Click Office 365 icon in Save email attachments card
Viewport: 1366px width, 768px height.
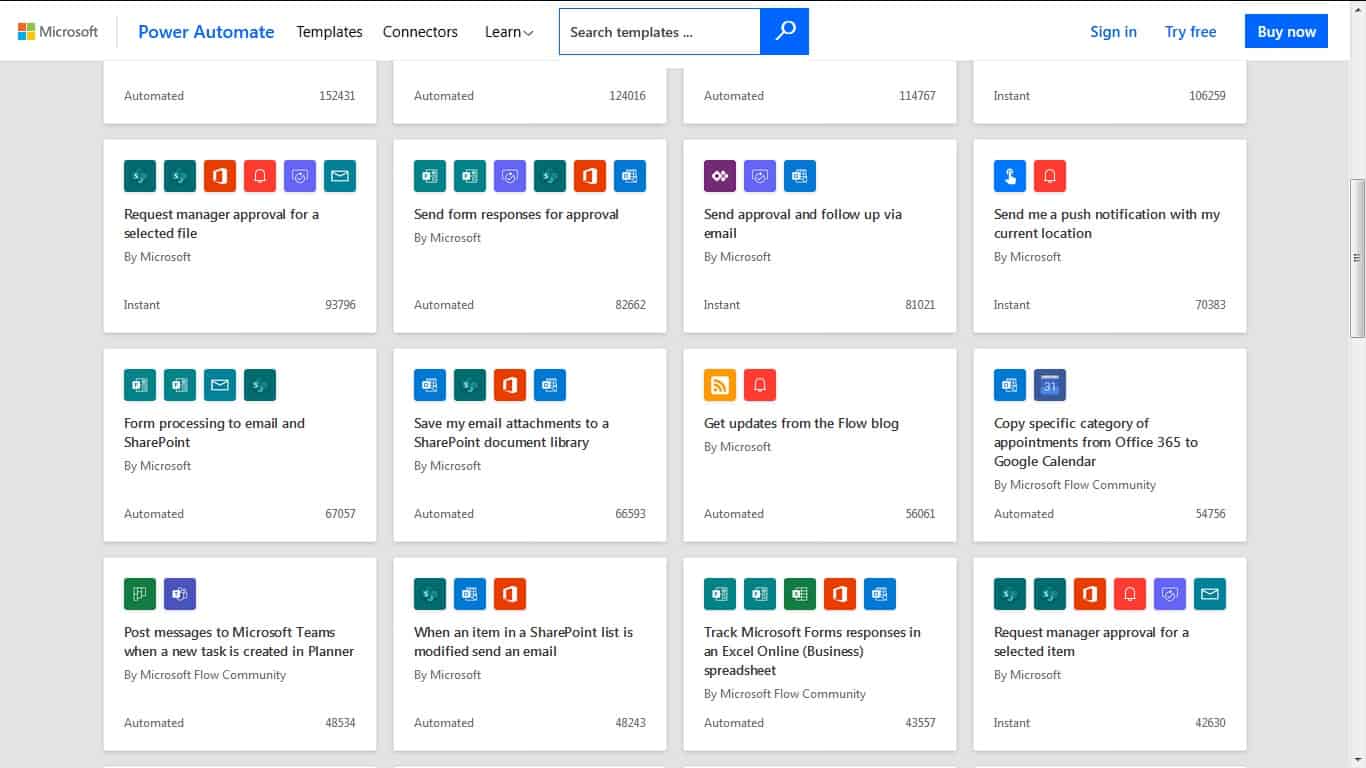pyautogui.click(x=510, y=385)
